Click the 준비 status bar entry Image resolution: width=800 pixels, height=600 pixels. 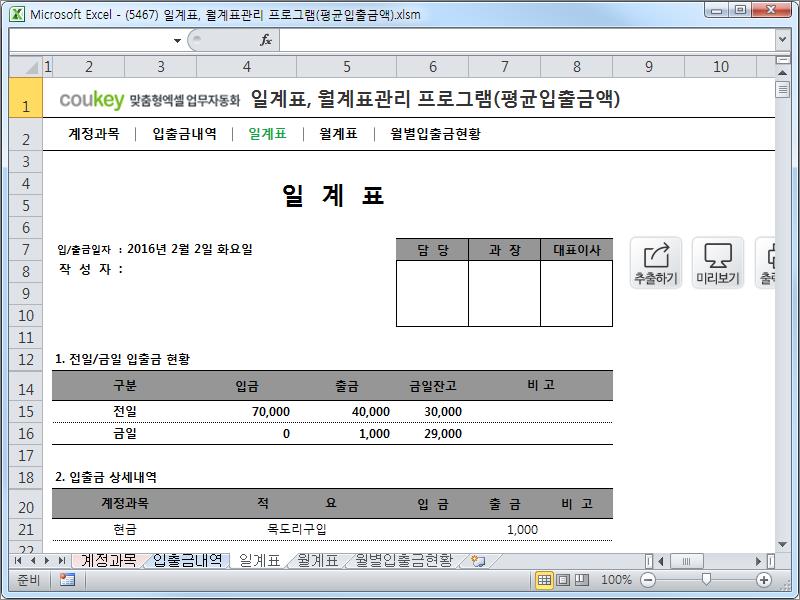(29, 580)
